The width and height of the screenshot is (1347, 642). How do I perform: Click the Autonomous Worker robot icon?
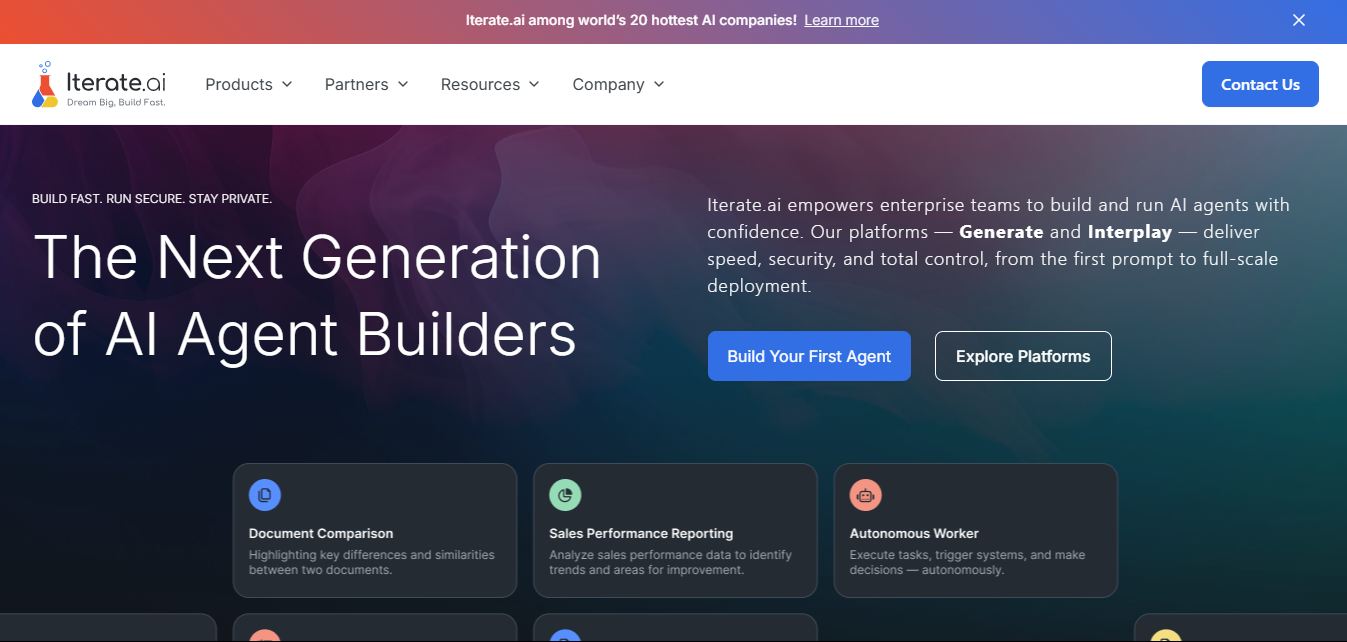[865, 494]
